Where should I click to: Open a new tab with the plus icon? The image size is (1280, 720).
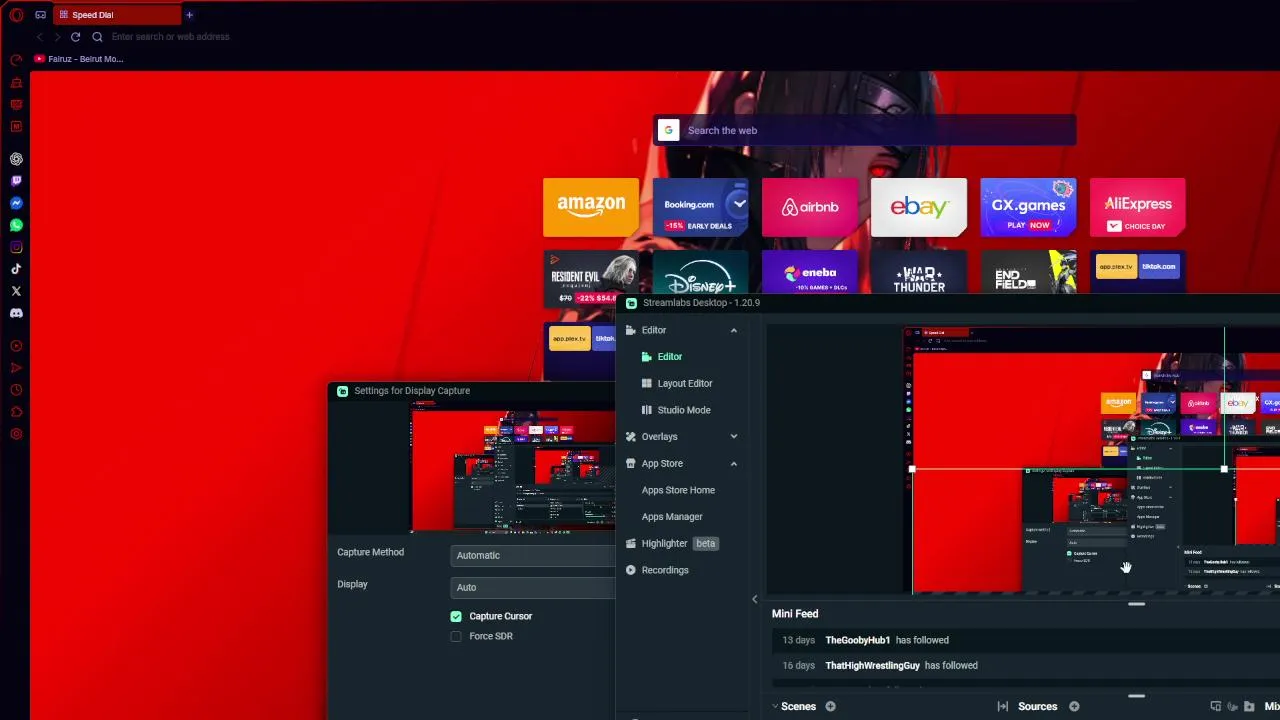[189, 15]
